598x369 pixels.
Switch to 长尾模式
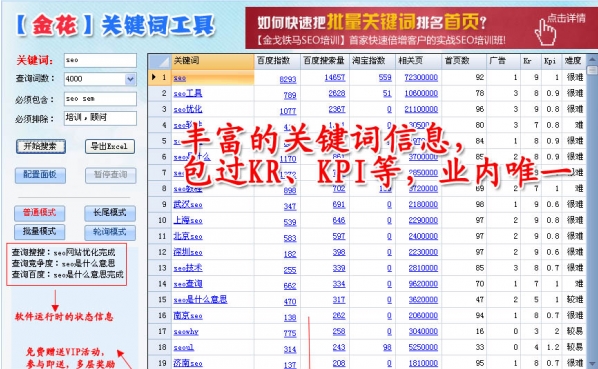pyautogui.click(x=110, y=213)
